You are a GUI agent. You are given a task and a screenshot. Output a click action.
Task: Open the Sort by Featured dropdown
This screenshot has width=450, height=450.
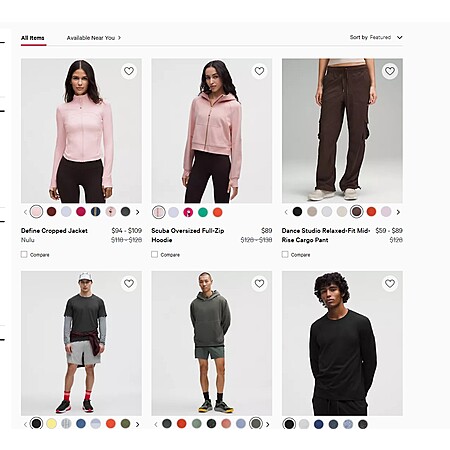(x=376, y=37)
